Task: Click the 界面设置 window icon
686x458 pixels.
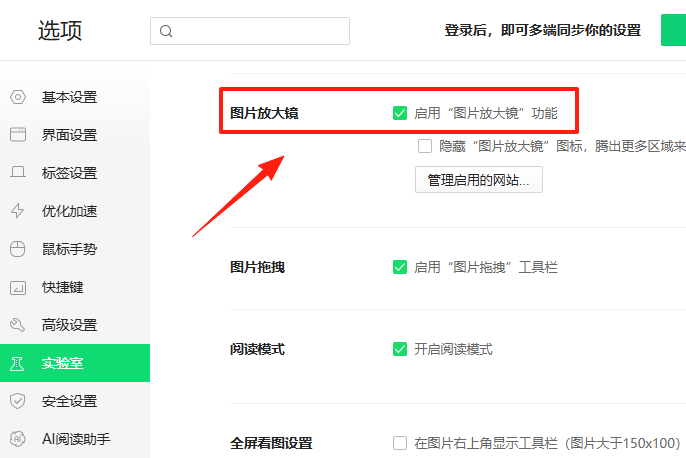Action: [x=18, y=135]
